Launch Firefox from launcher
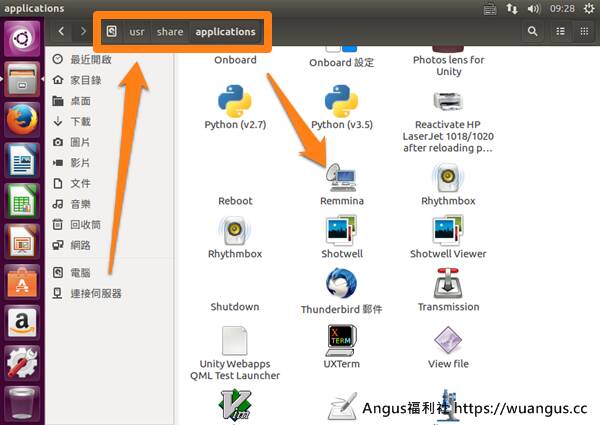 [22, 120]
